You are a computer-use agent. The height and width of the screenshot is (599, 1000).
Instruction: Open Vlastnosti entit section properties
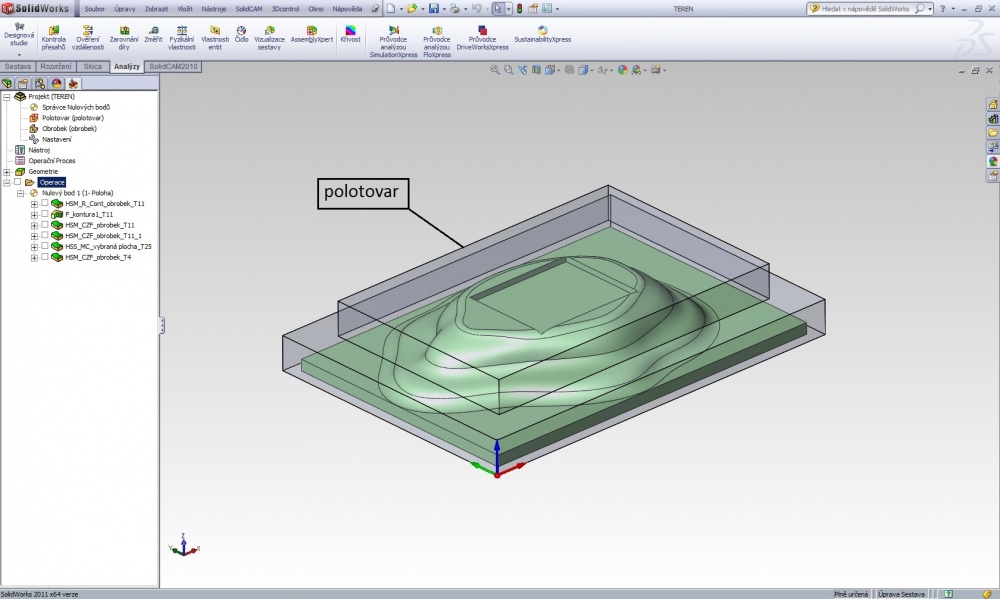click(x=215, y=38)
